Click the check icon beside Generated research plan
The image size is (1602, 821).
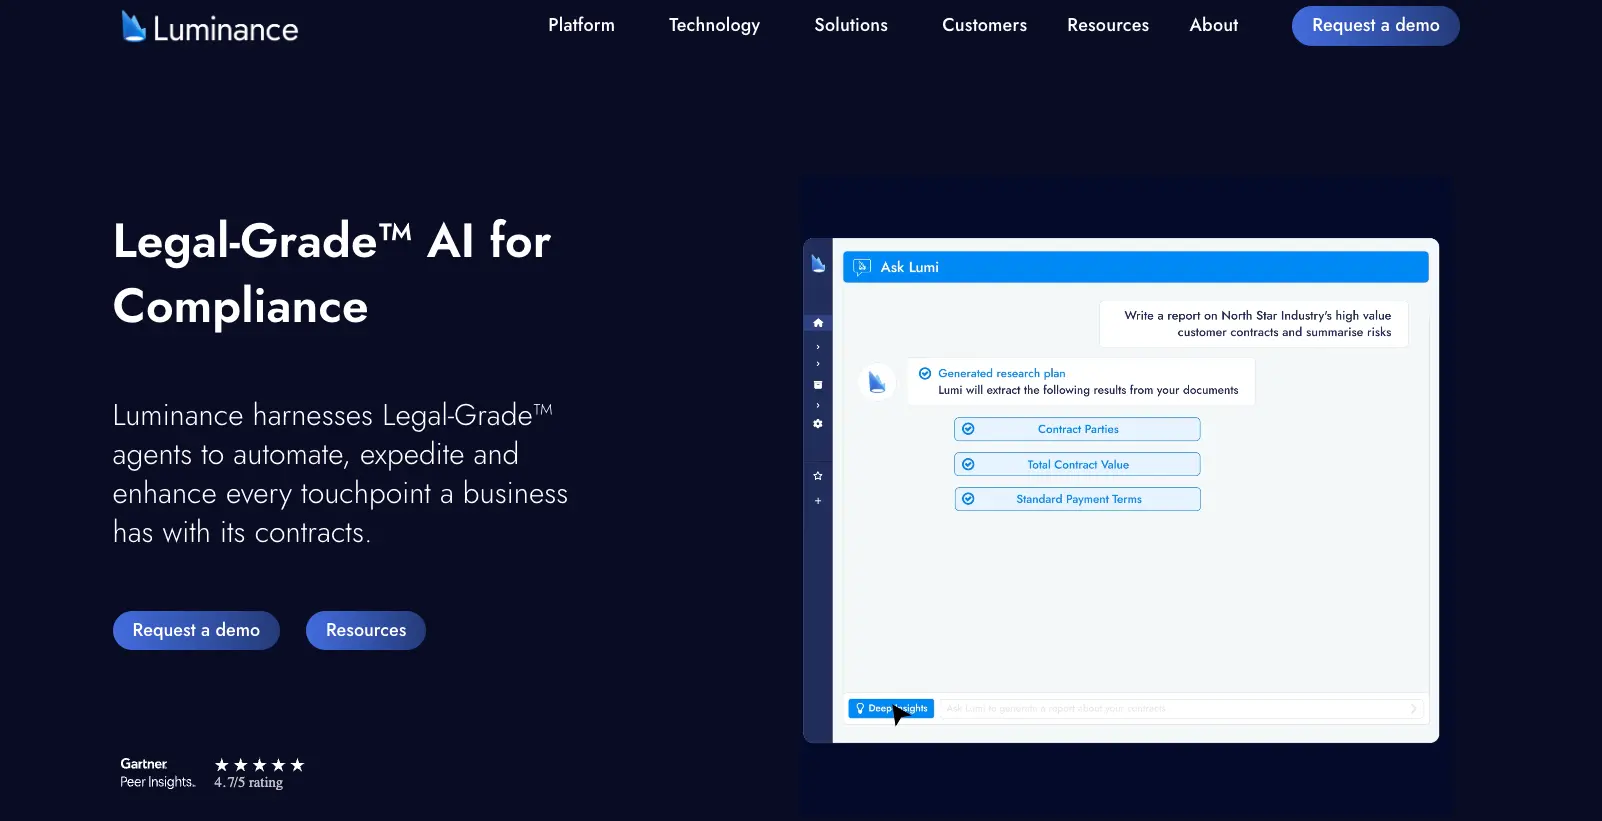[x=925, y=373]
